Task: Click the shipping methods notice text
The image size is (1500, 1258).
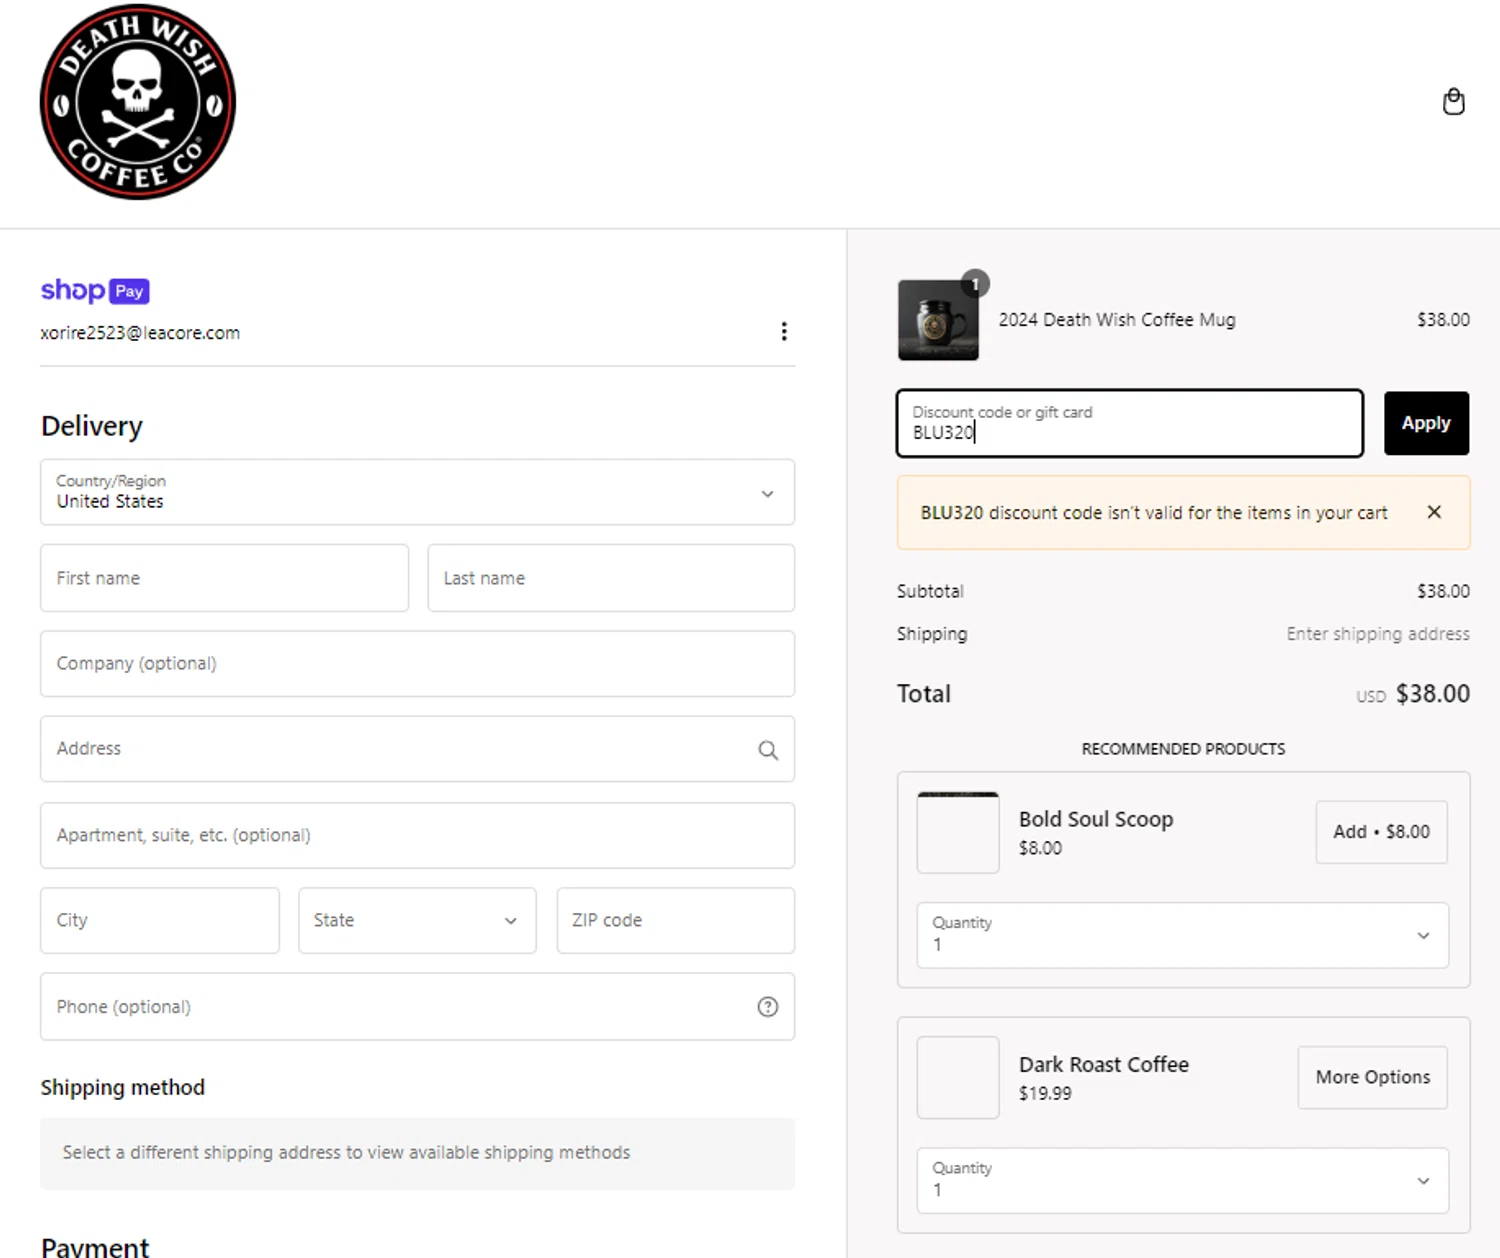Action: (x=346, y=1152)
